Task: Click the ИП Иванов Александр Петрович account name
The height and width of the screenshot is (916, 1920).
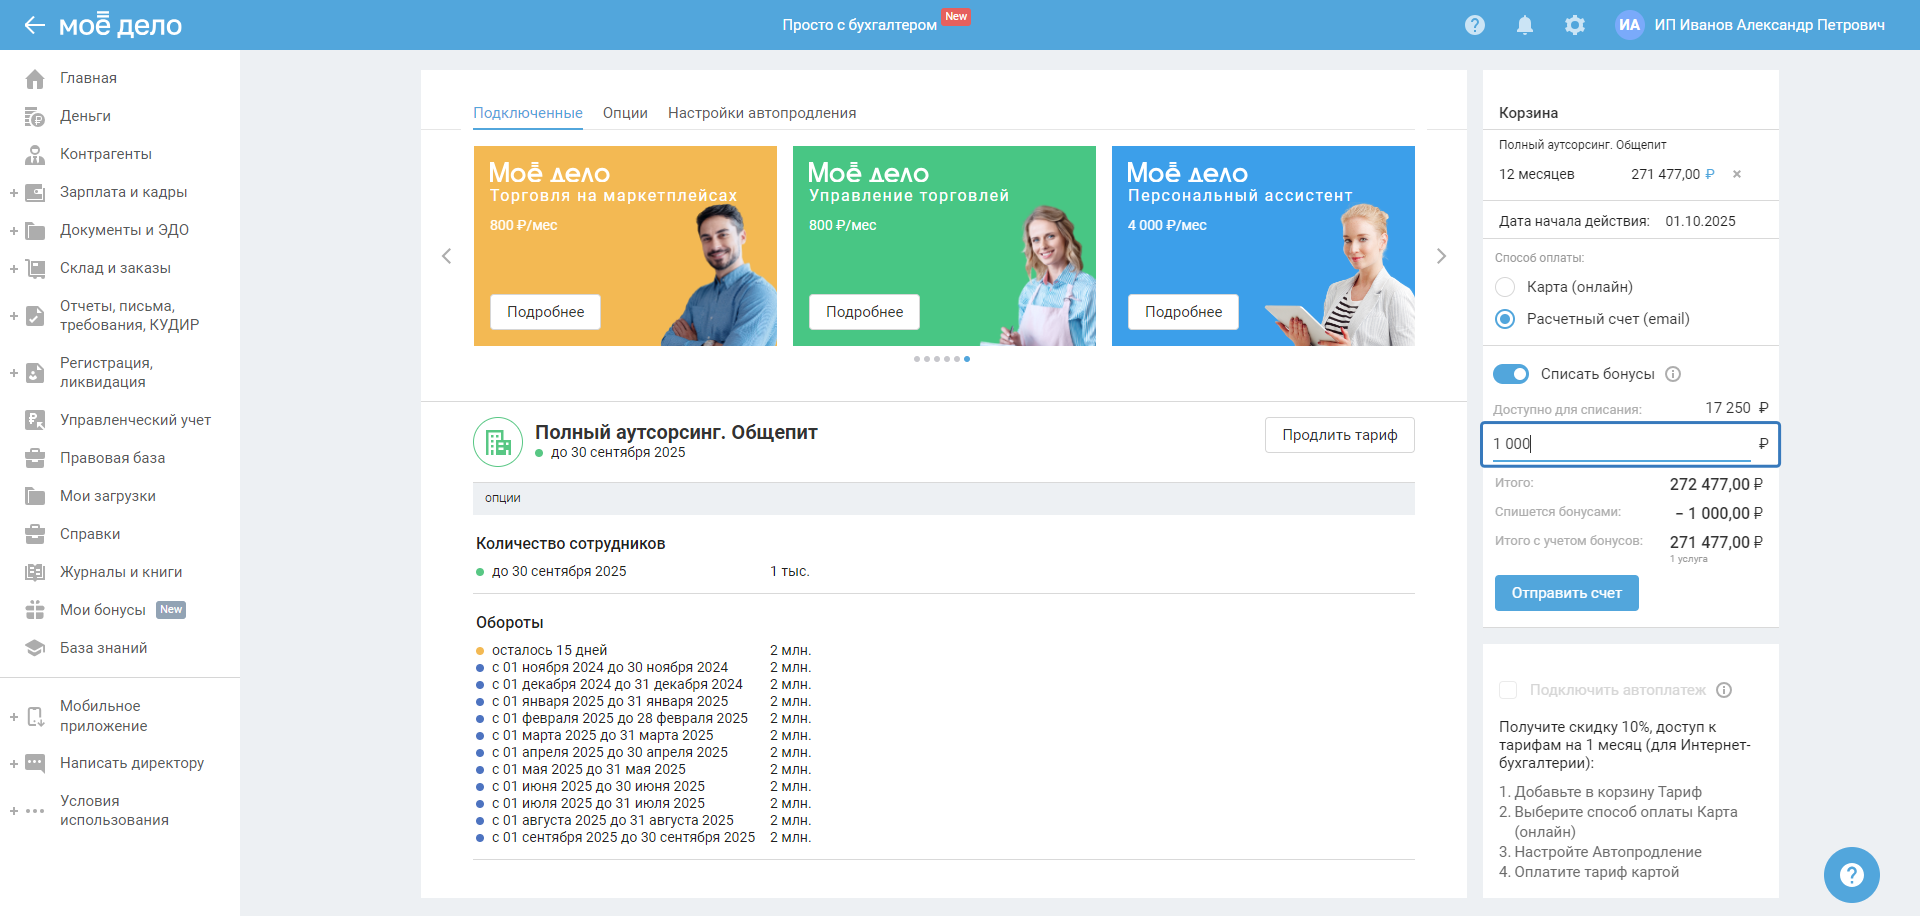Action: click(1769, 25)
